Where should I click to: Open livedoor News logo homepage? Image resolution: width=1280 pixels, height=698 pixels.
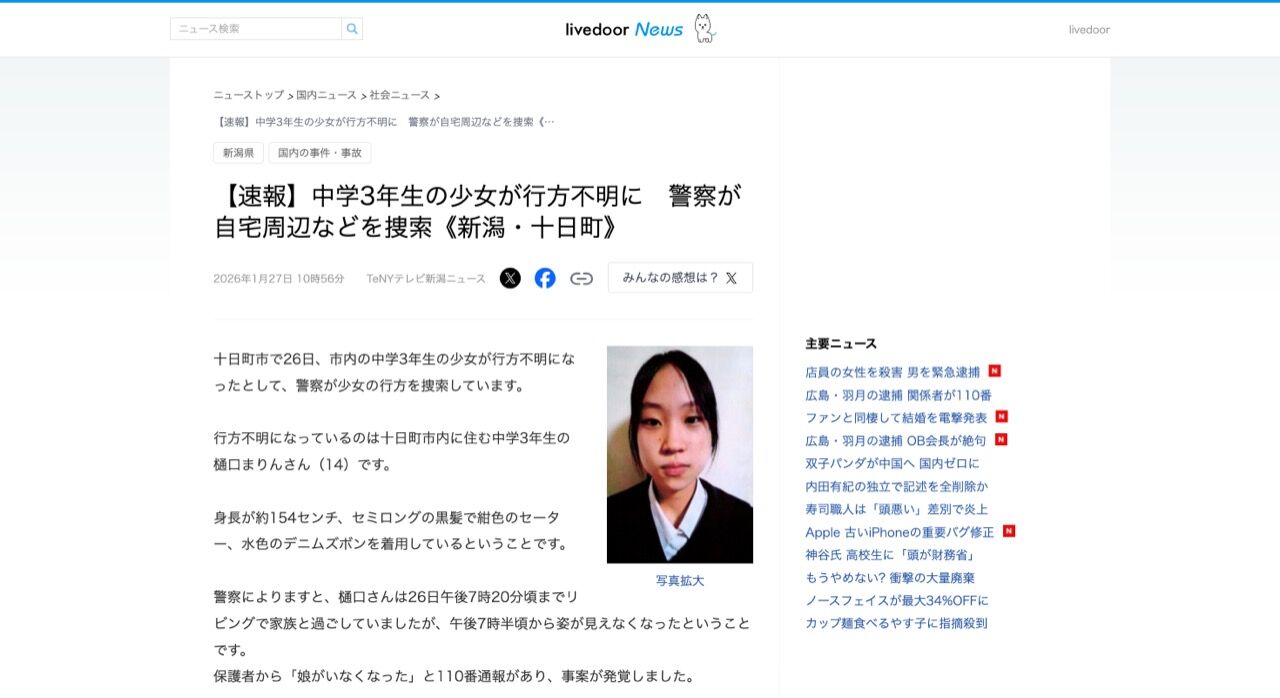(x=641, y=29)
